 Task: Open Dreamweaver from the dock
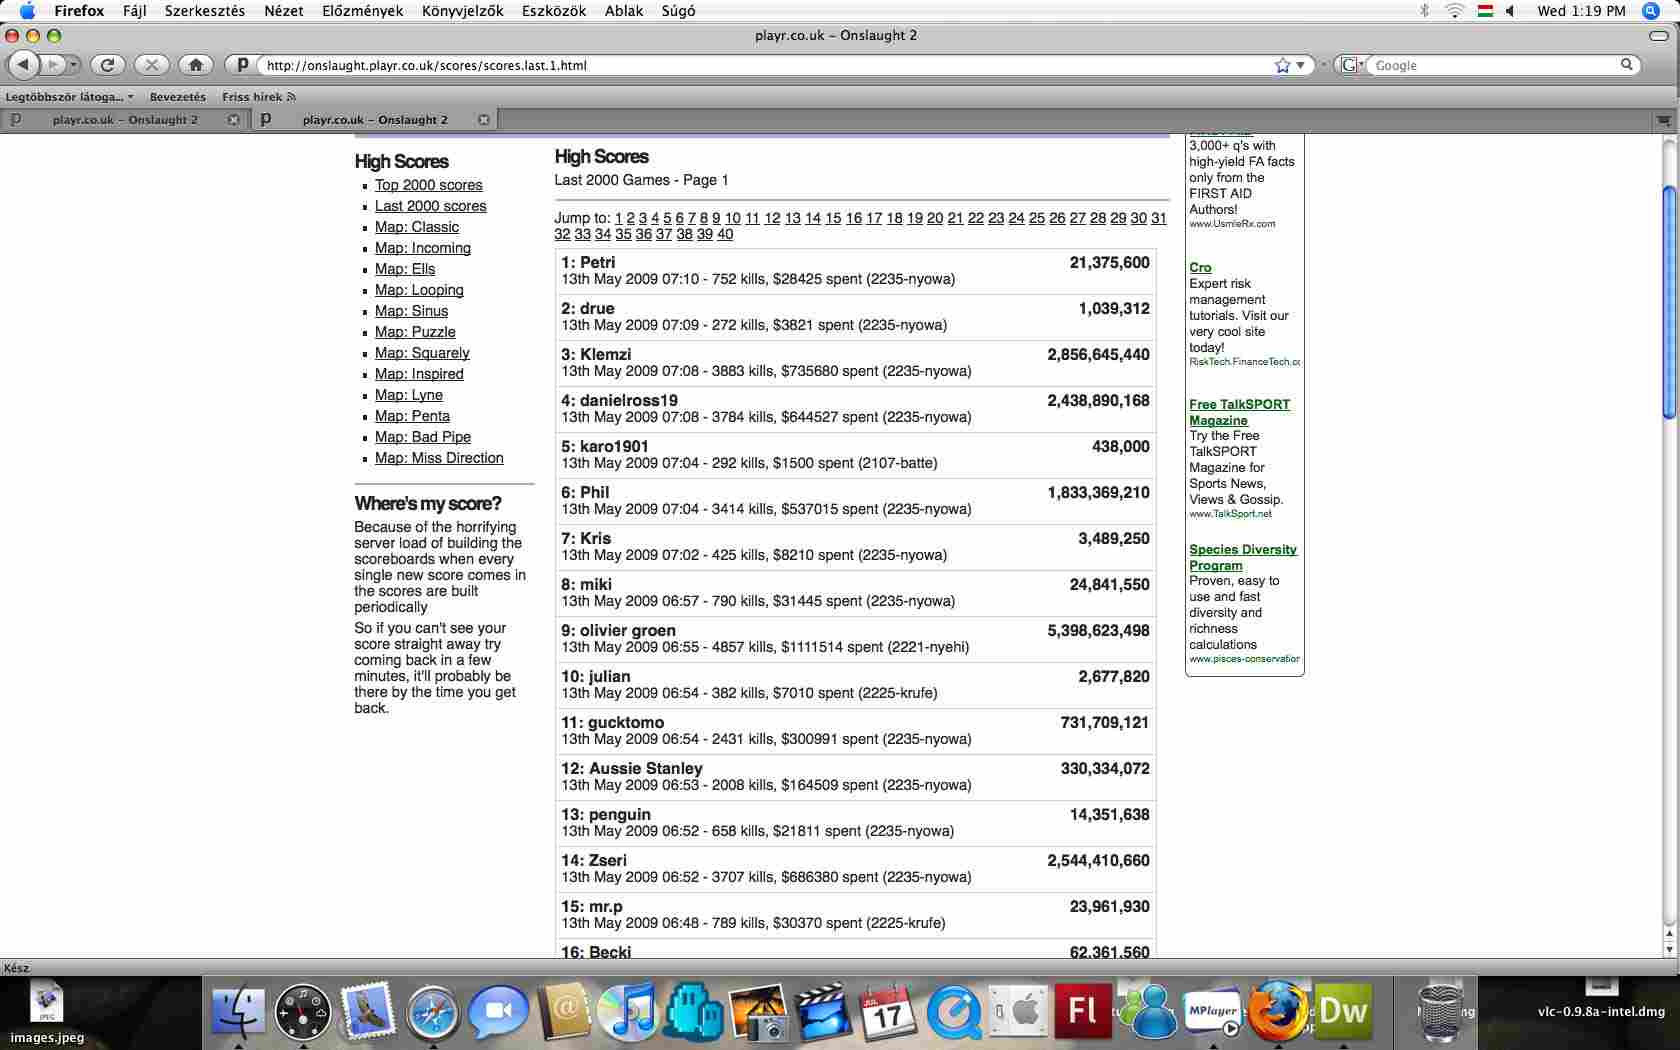click(1342, 1011)
